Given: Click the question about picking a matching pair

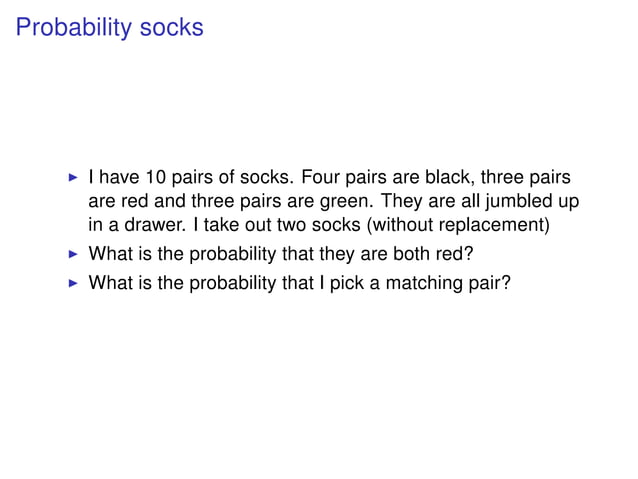Looking at the screenshot, I should click(x=300, y=283).
